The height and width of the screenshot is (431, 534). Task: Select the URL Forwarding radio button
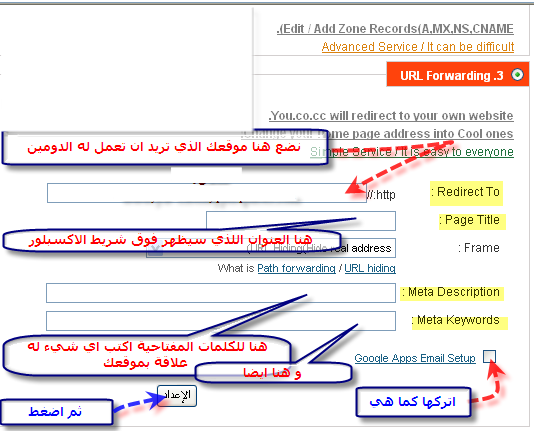point(517,75)
